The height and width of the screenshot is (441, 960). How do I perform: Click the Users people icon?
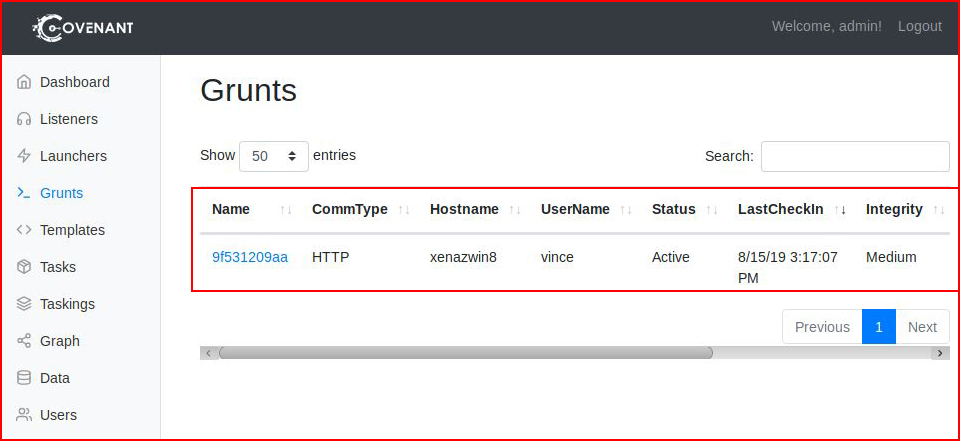[24, 415]
